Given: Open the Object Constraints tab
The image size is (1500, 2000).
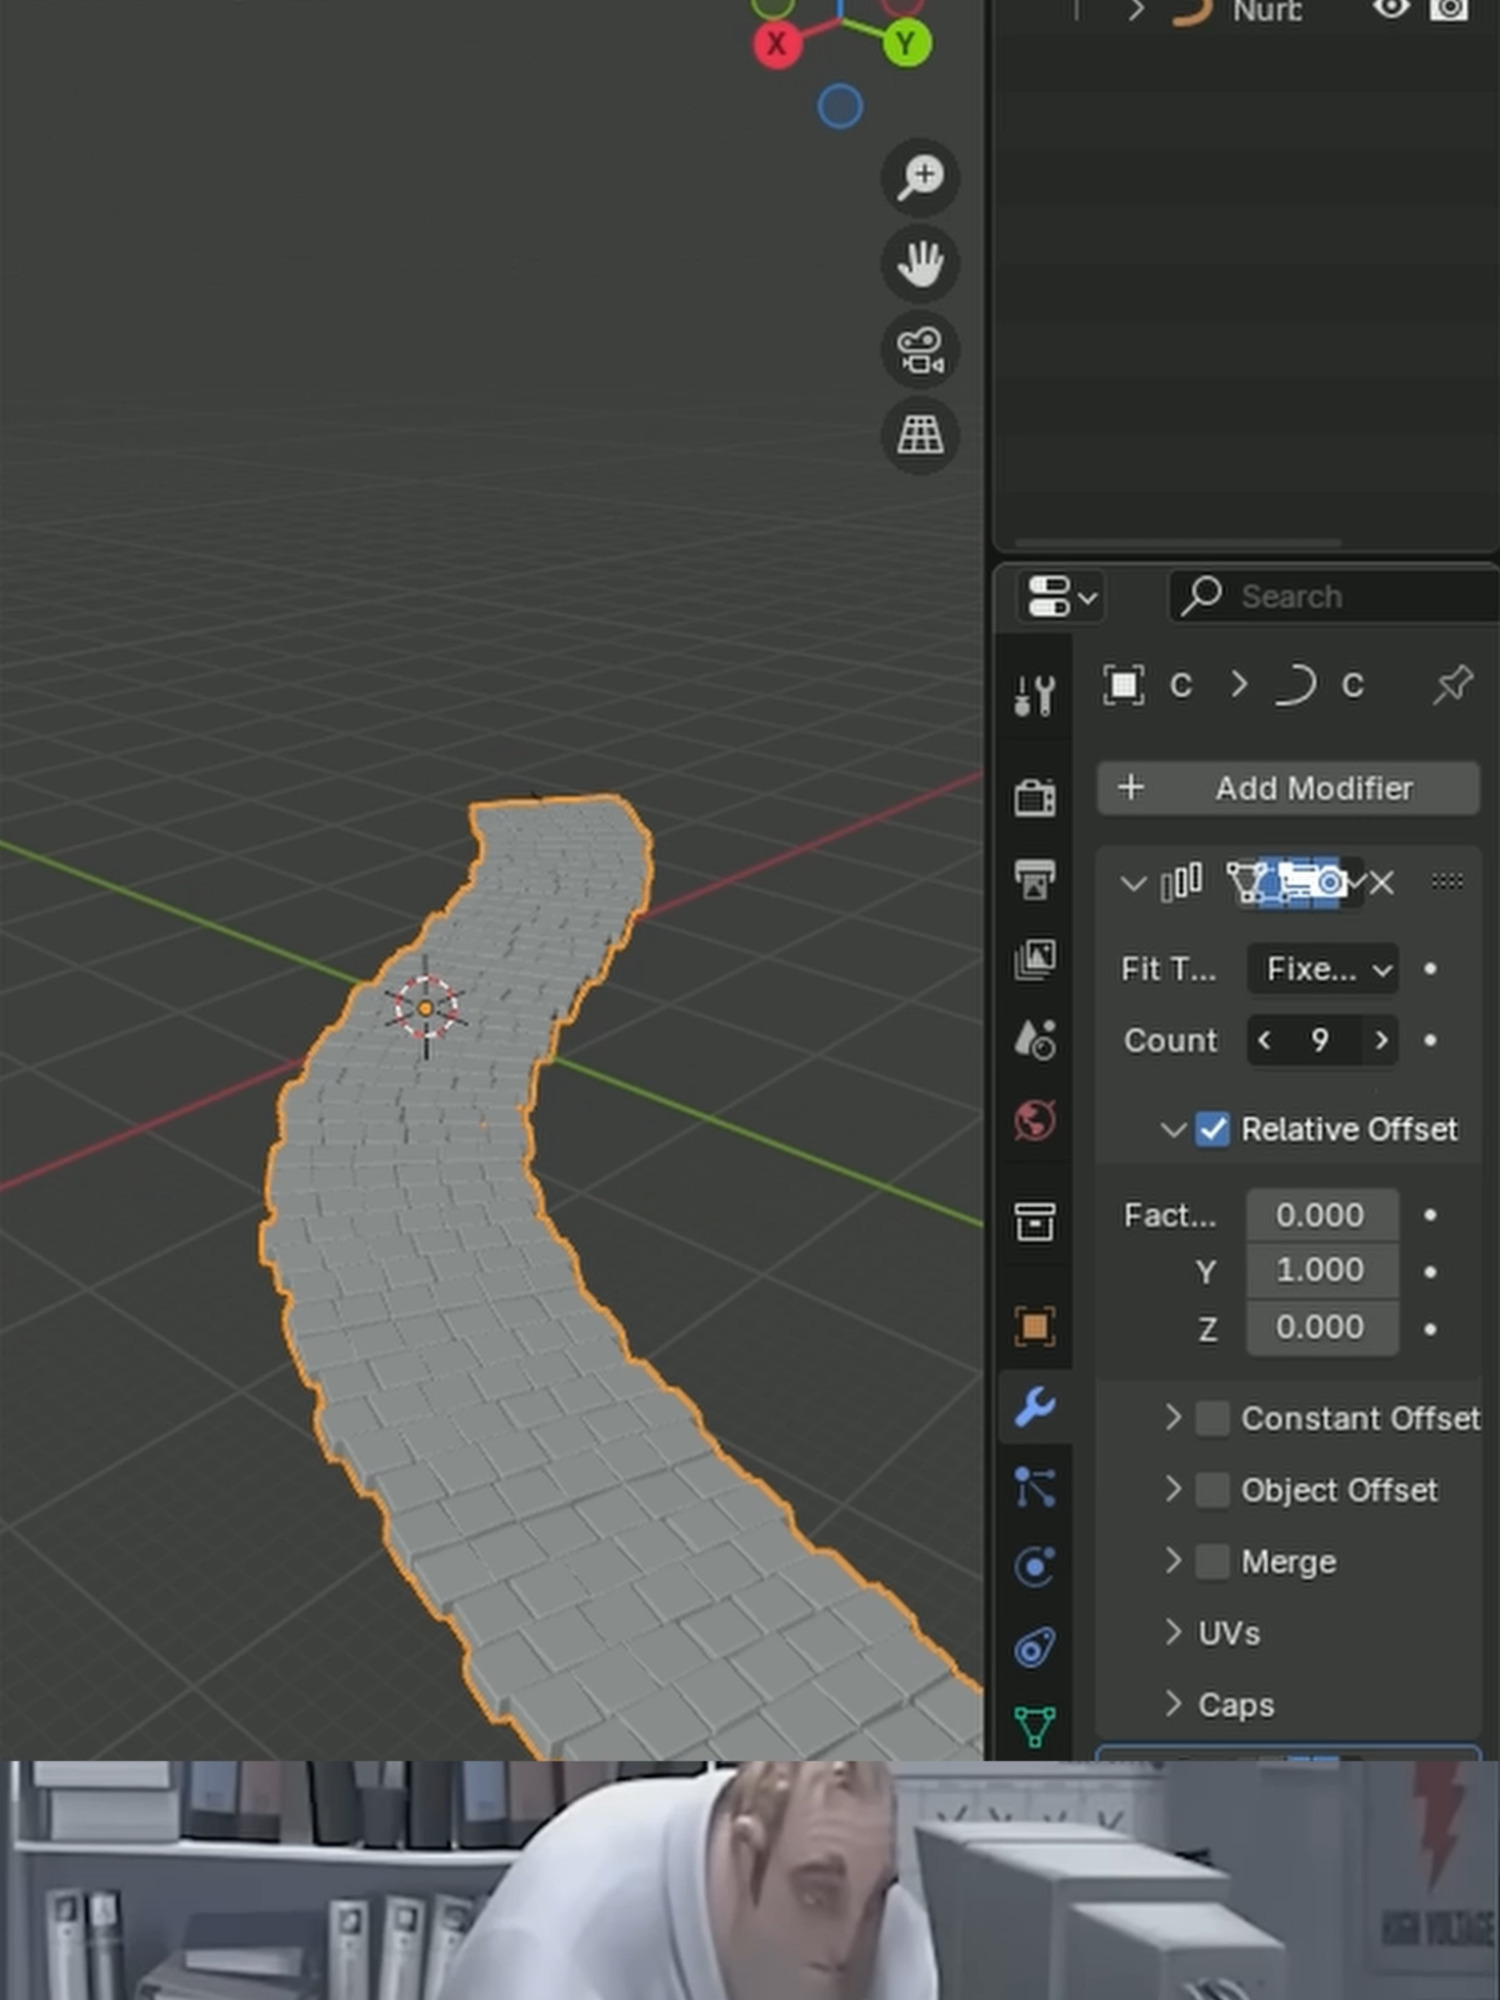Looking at the screenshot, I should pos(1035,1647).
